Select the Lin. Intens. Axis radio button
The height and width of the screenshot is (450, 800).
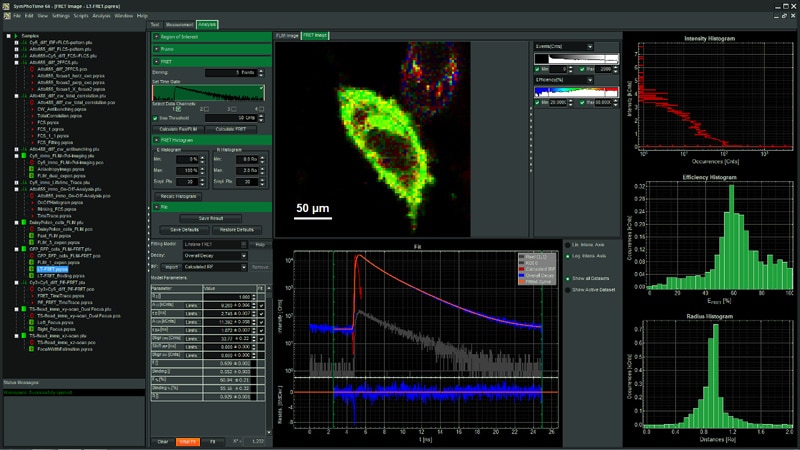coord(568,244)
